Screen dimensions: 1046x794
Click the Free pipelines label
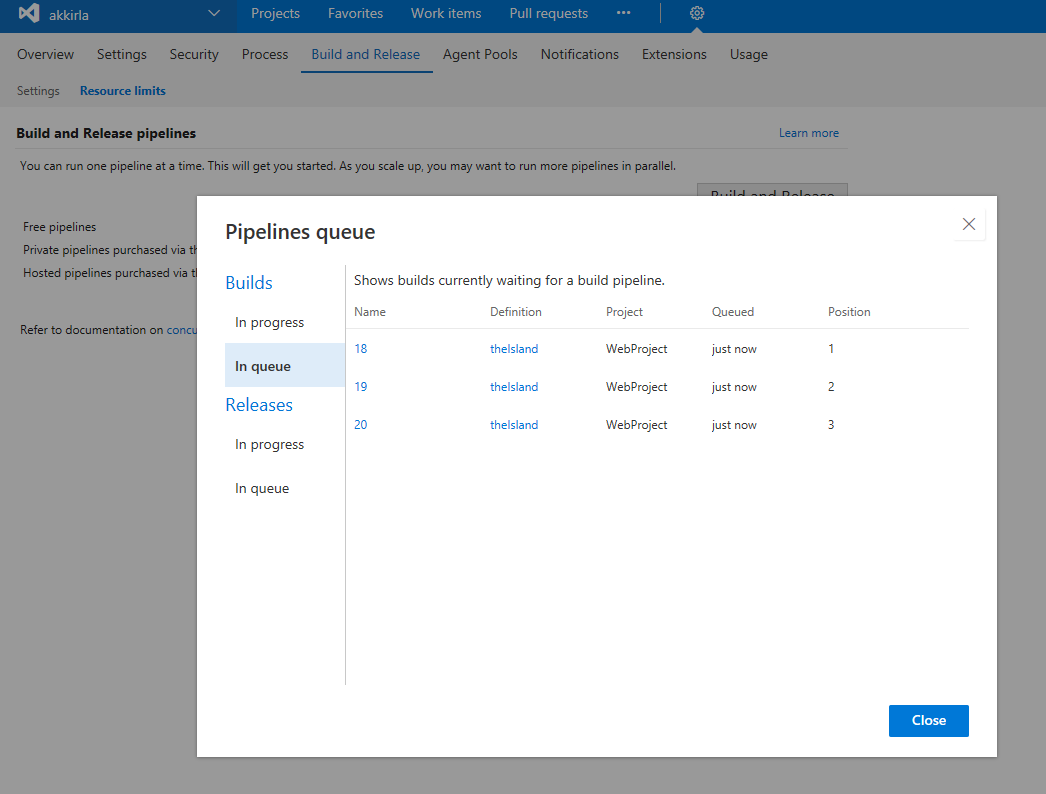(x=59, y=227)
